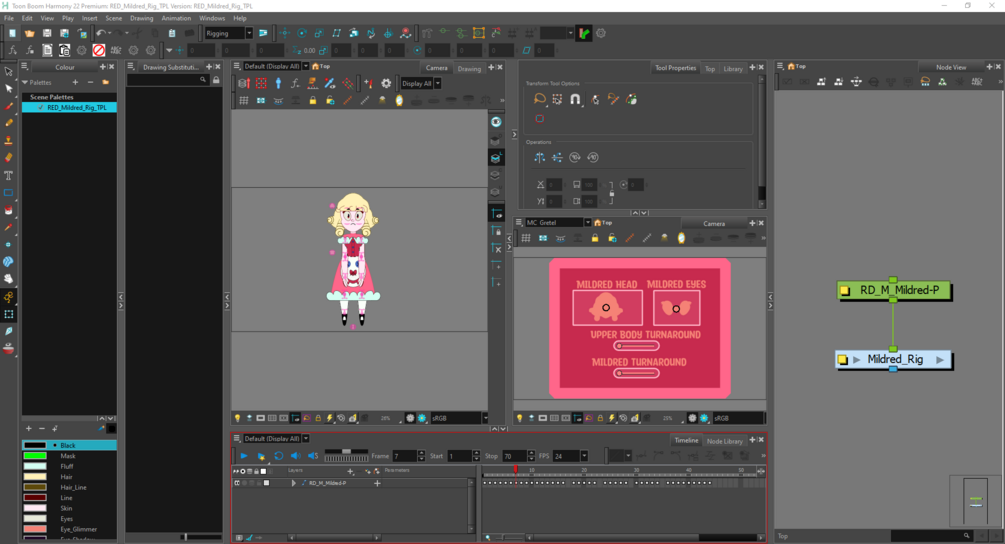Open the Windows menu
The height and width of the screenshot is (544, 1005).
tap(212, 18)
